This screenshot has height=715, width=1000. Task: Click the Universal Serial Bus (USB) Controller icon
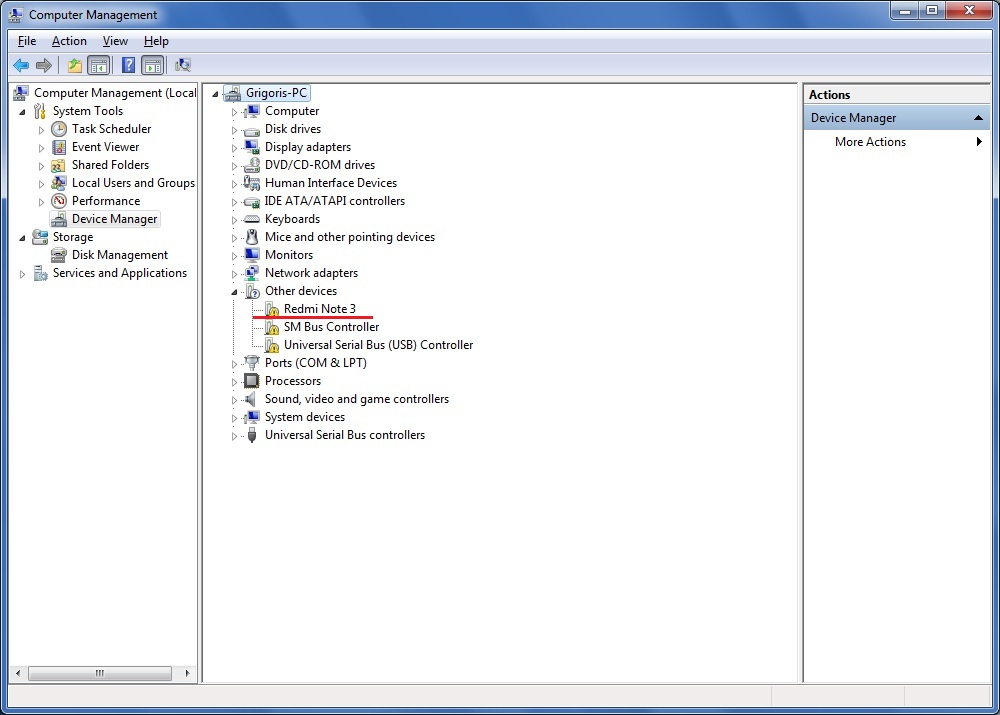click(x=272, y=346)
